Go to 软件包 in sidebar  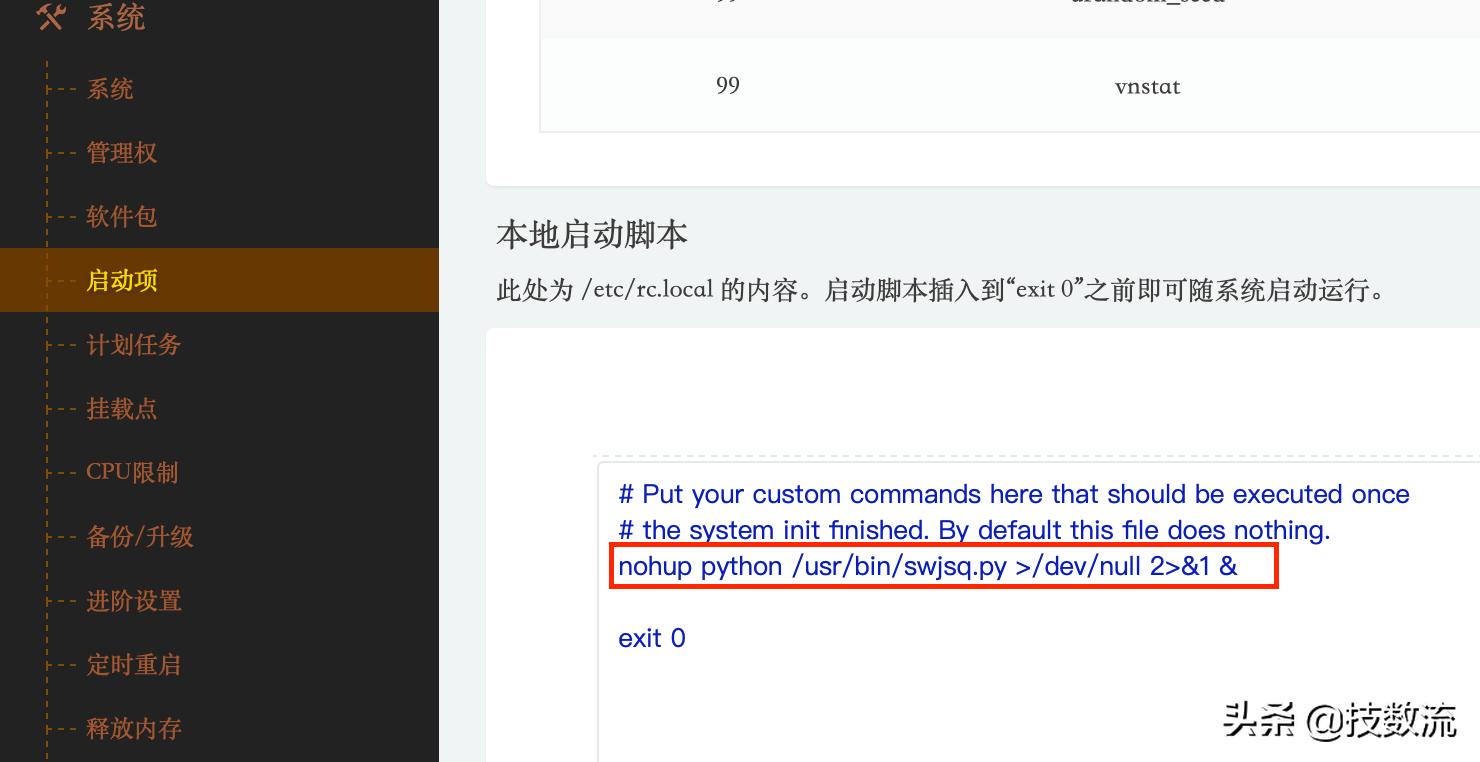coord(122,217)
